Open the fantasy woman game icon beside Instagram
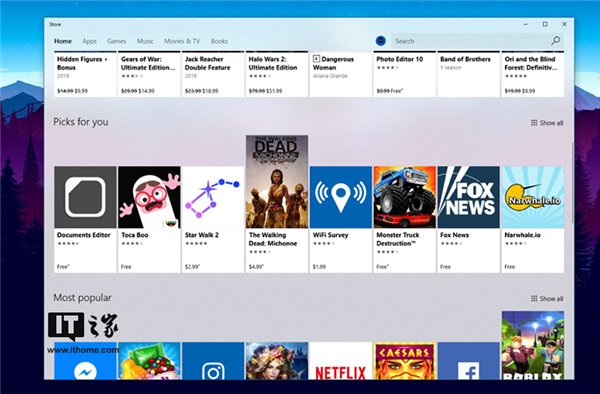 277,361
